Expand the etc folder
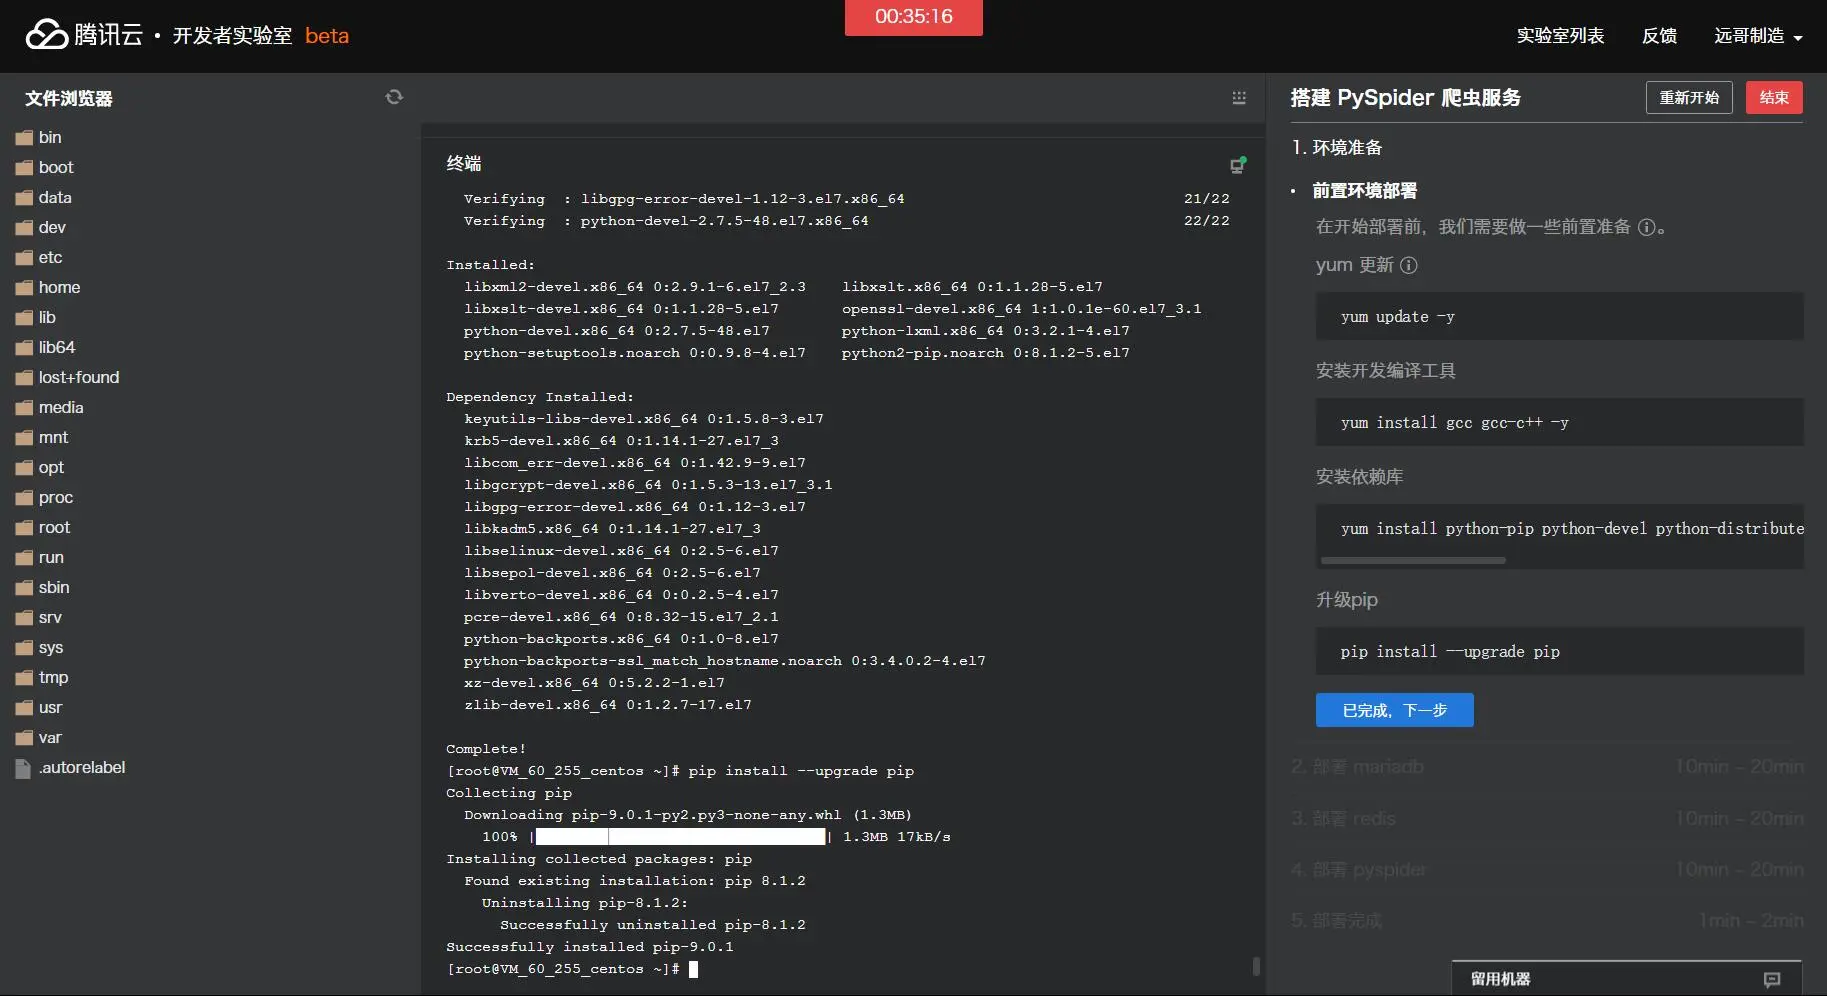 [x=50, y=258]
